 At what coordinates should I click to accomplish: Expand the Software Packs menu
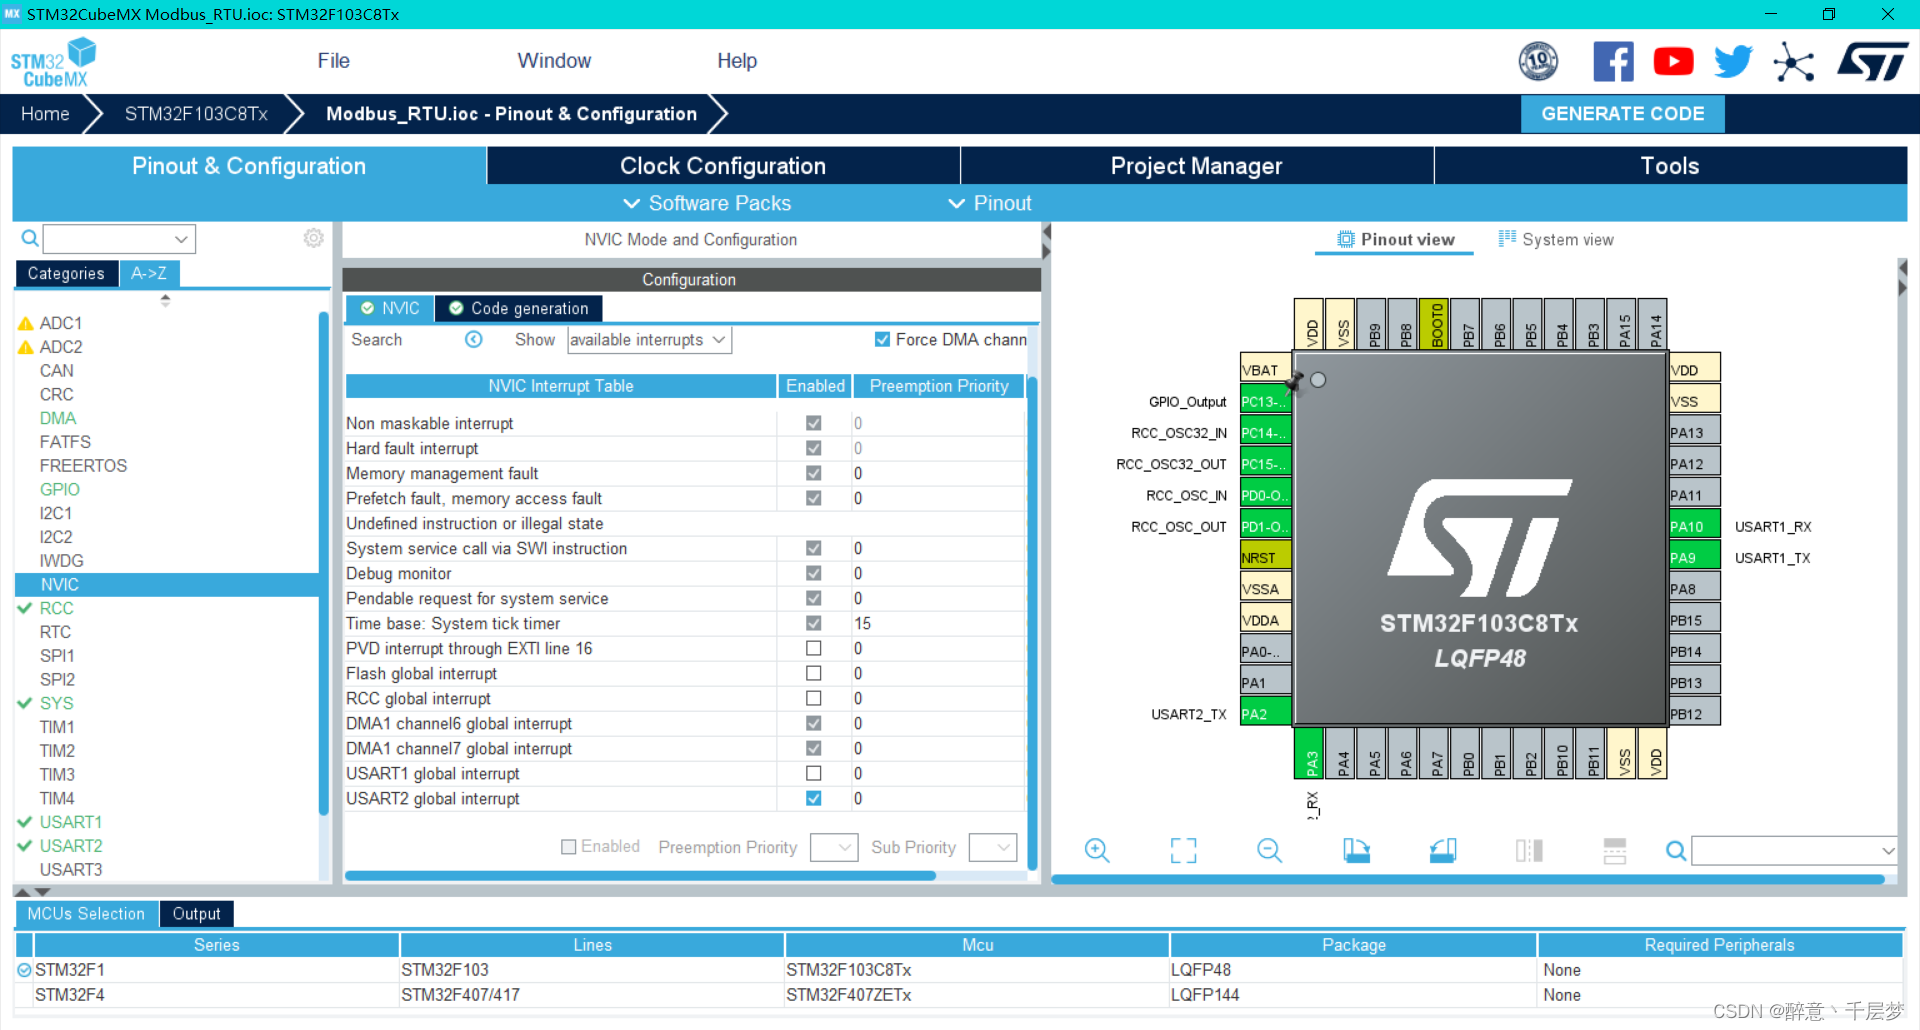(707, 203)
